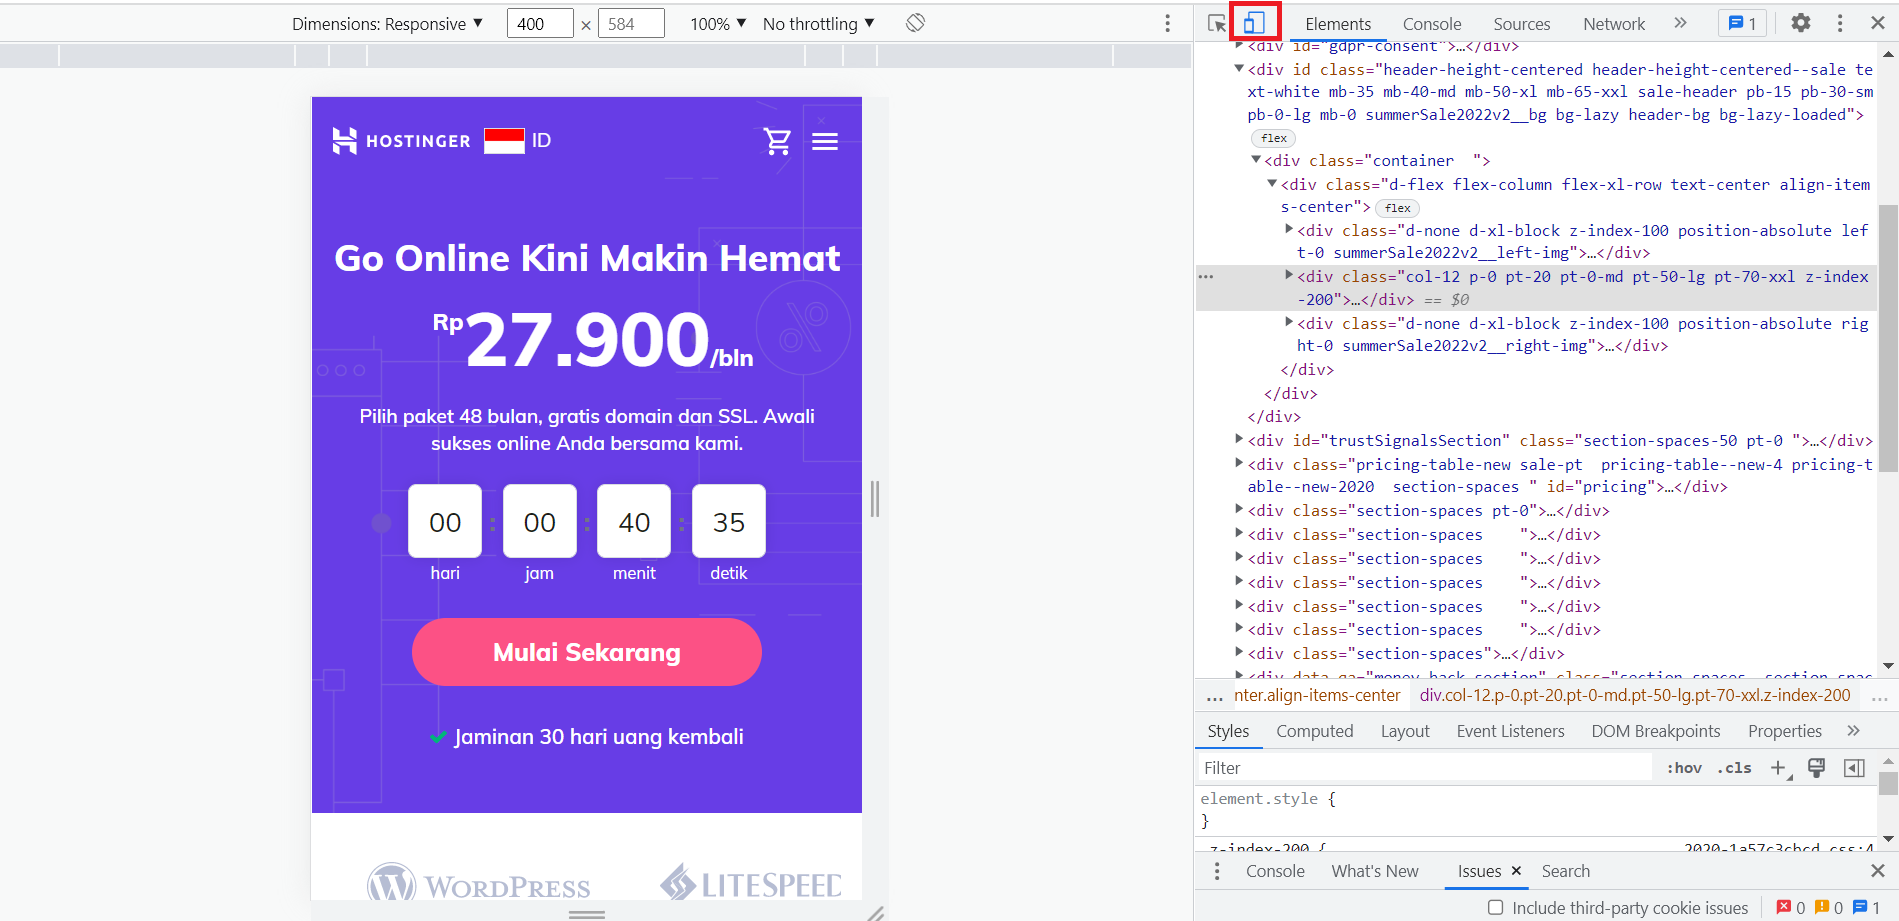Click the Mulai Sekarang button
1899x921 pixels.
pos(586,652)
